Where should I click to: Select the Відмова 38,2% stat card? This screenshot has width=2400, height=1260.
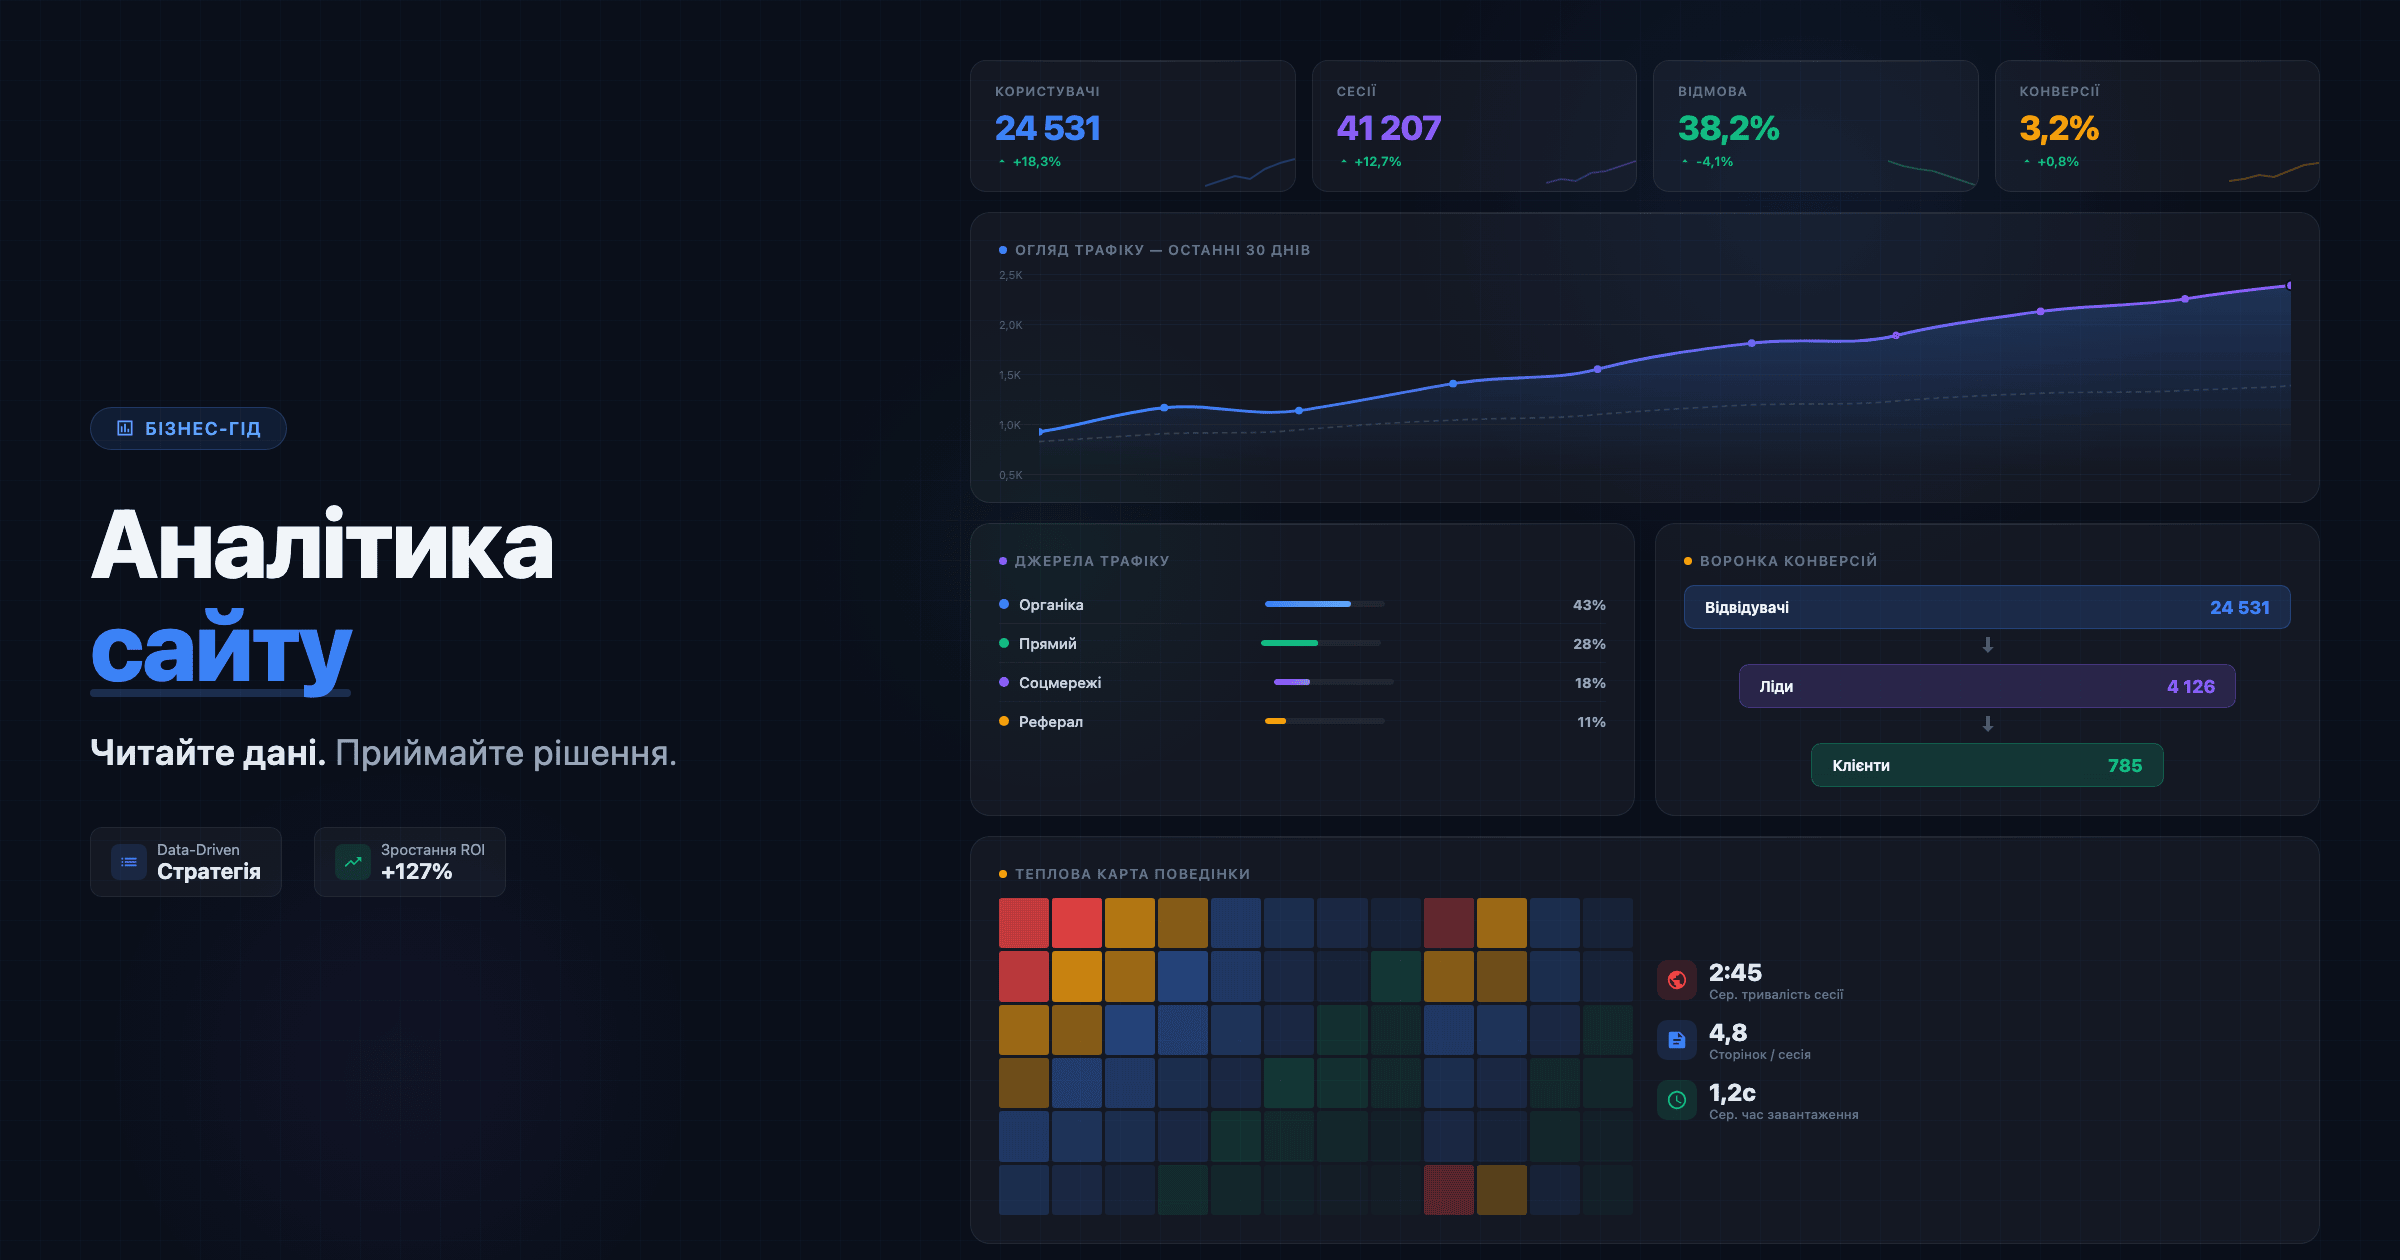click(1815, 126)
